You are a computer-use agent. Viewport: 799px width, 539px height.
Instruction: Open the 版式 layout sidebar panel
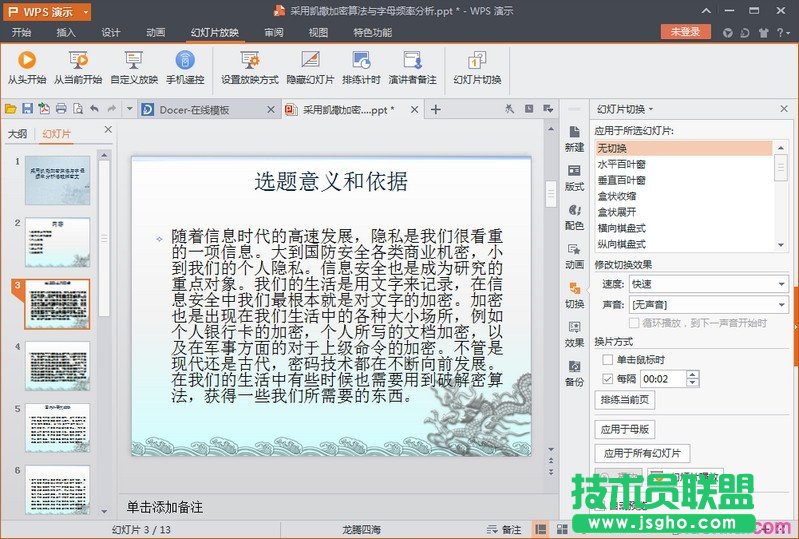(x=574, y=178)
